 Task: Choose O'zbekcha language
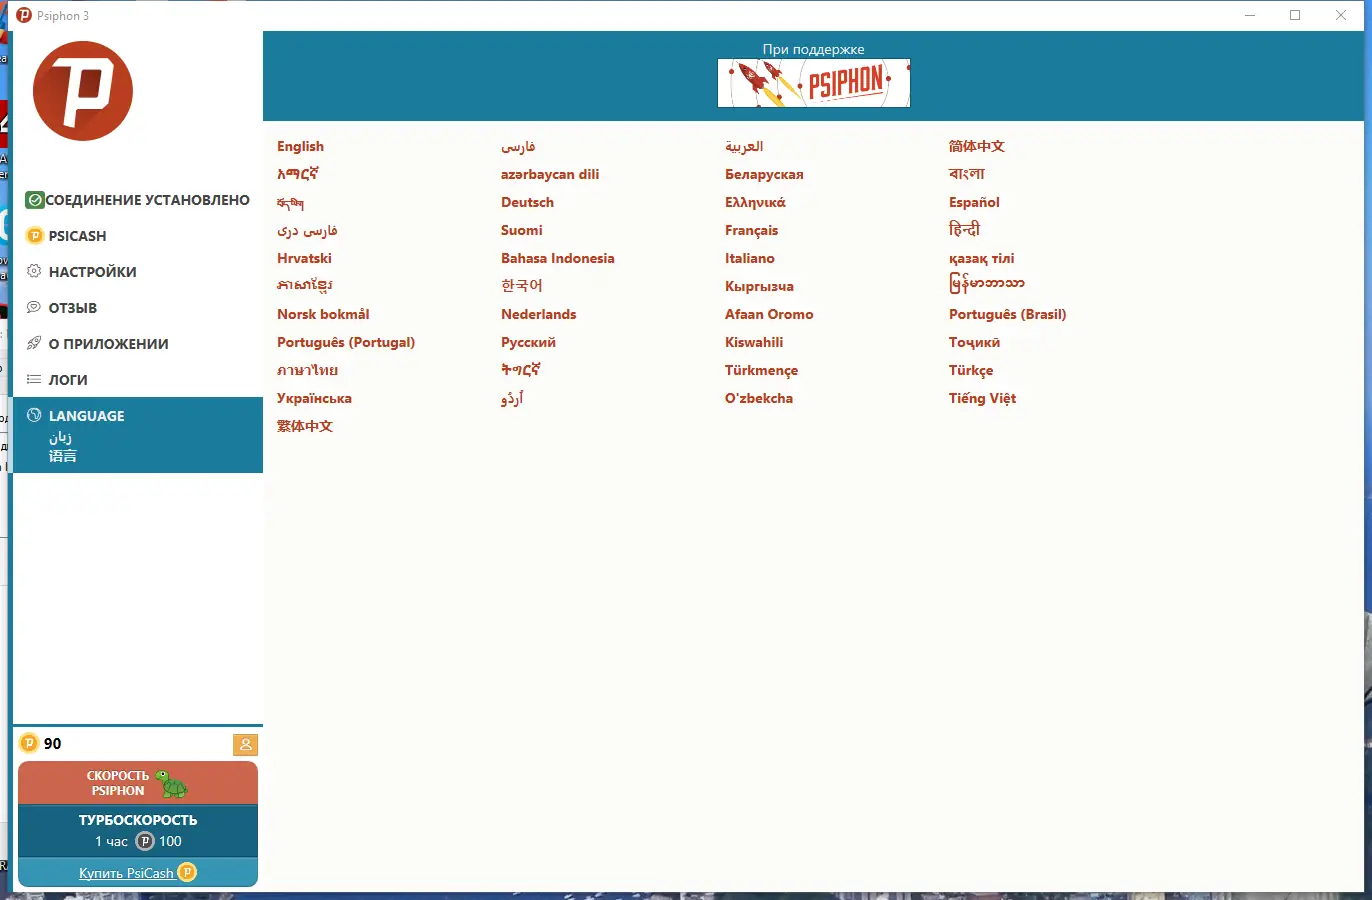759,398
